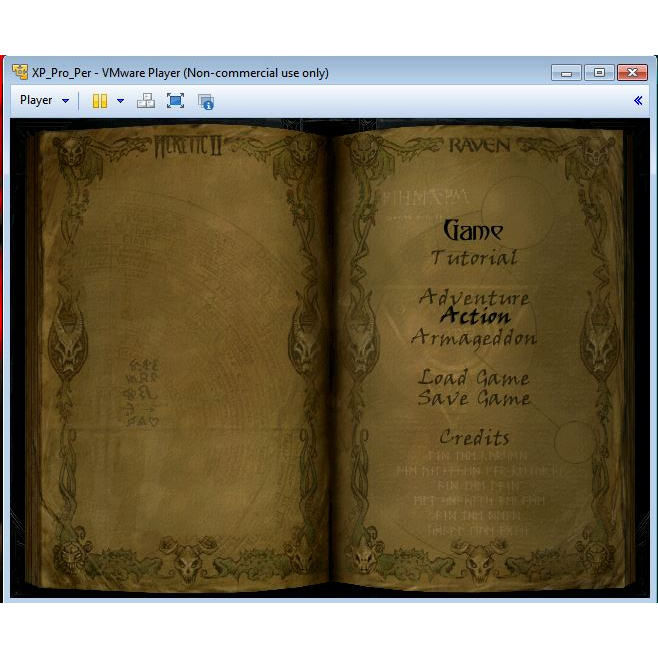Open the Player menu dropdown
The width and height of the screenshot is (658, 658).
44,101
